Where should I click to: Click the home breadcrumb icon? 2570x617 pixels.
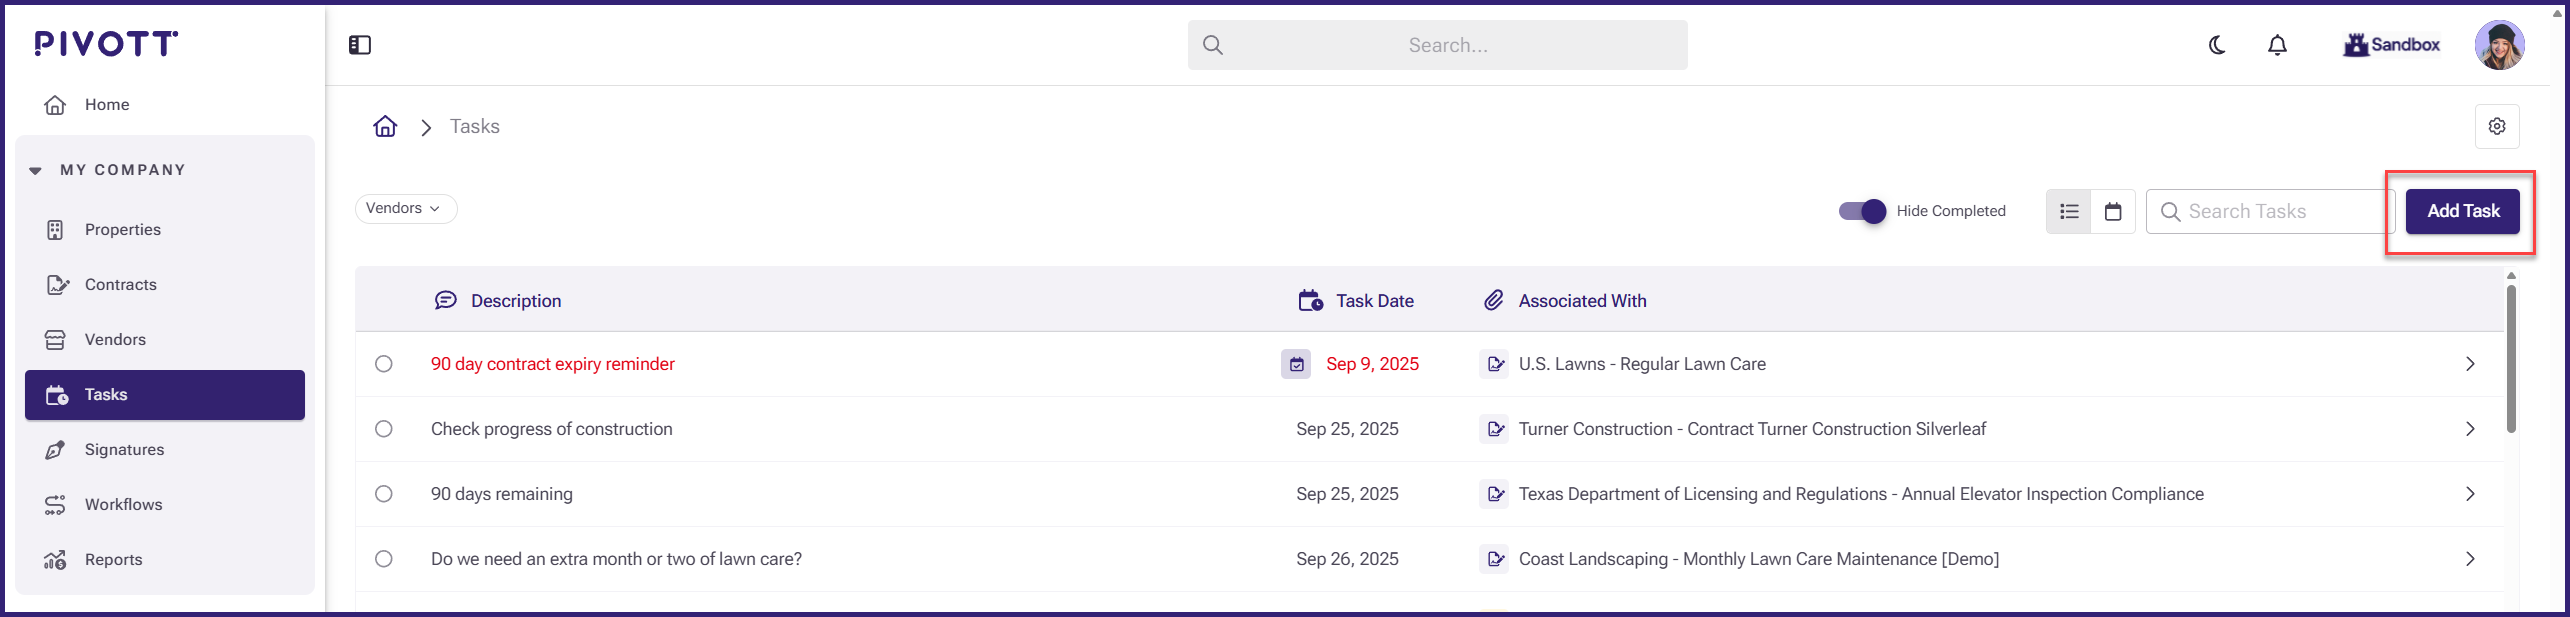pos(385,127)
